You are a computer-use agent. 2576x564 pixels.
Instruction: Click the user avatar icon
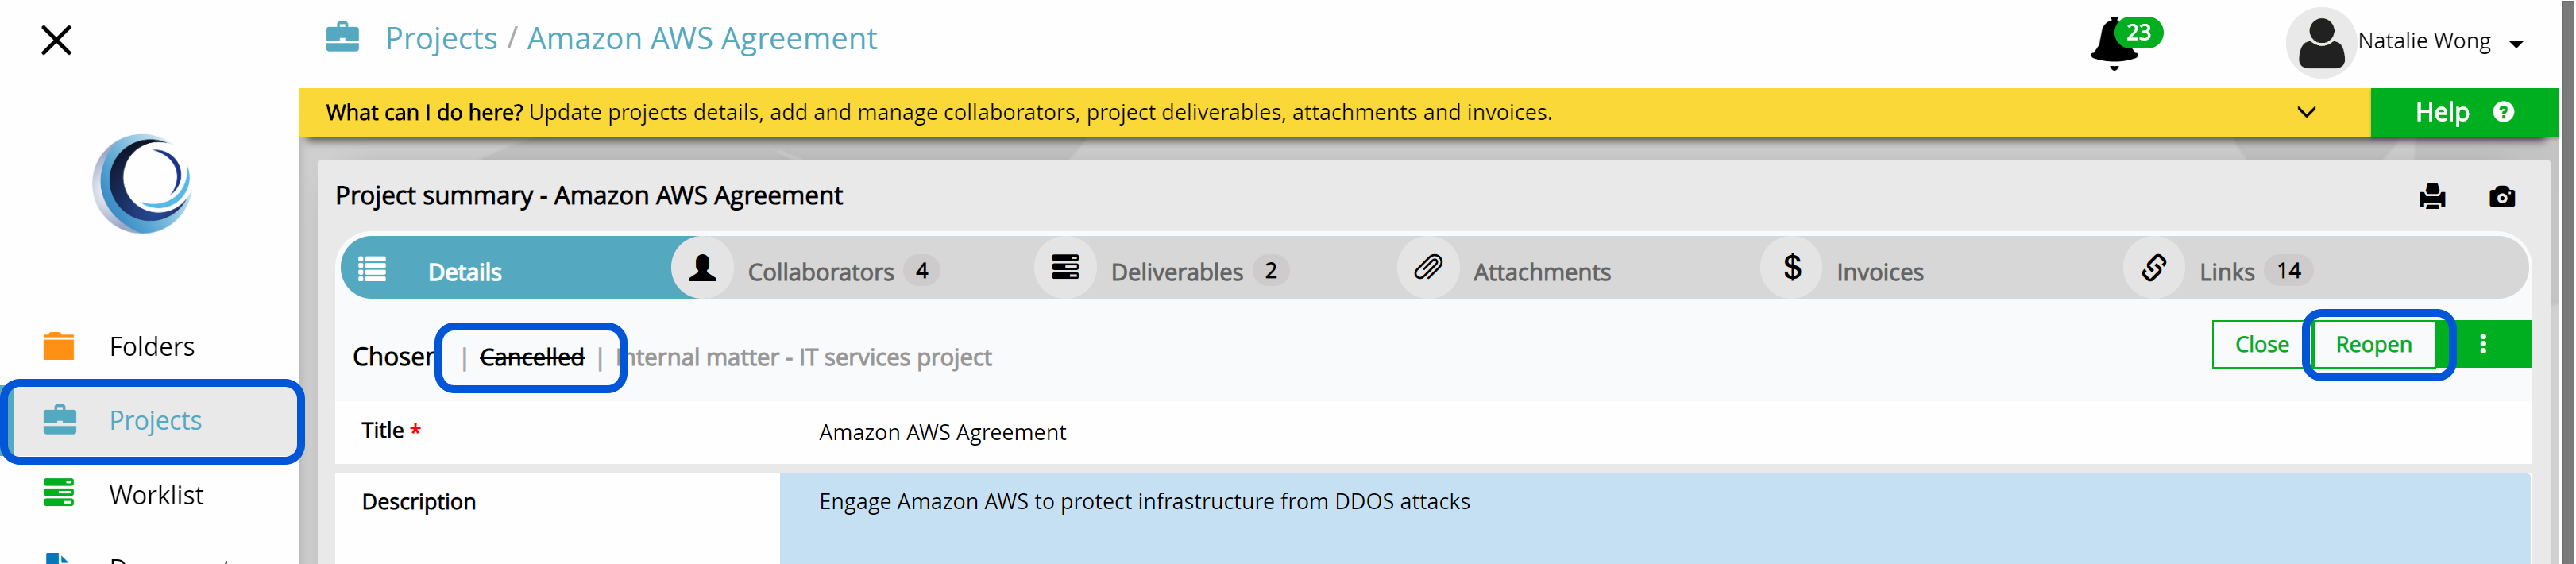(2320, 43)
